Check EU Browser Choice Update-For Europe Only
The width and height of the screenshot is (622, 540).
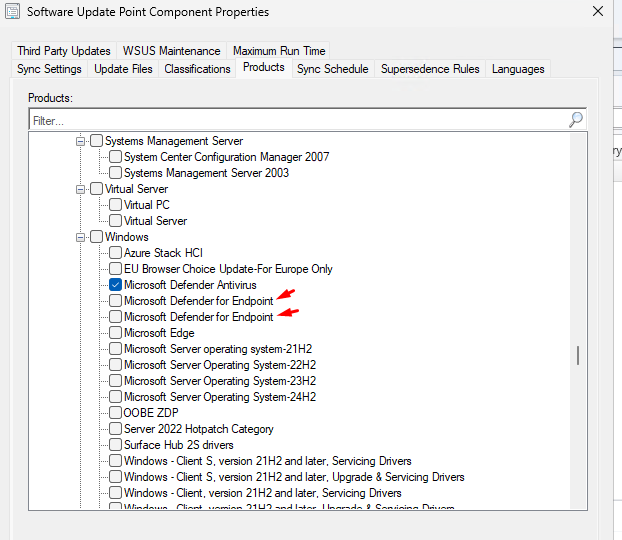click(115, 269)
